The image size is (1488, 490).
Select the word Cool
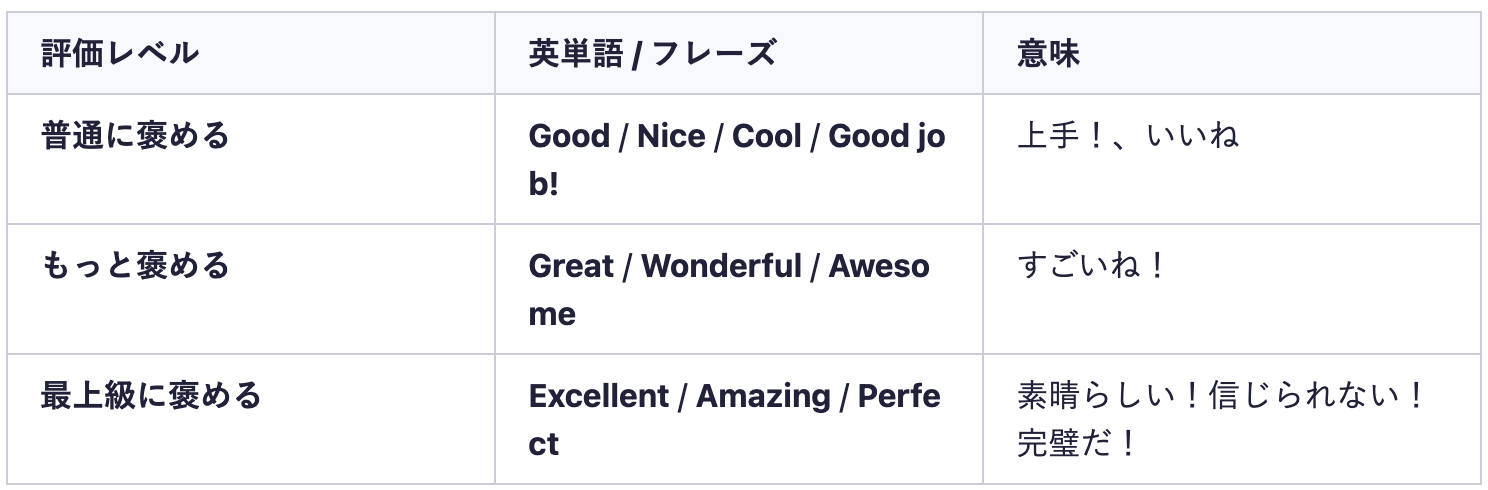pyautogui.click(x=767, y=136)
